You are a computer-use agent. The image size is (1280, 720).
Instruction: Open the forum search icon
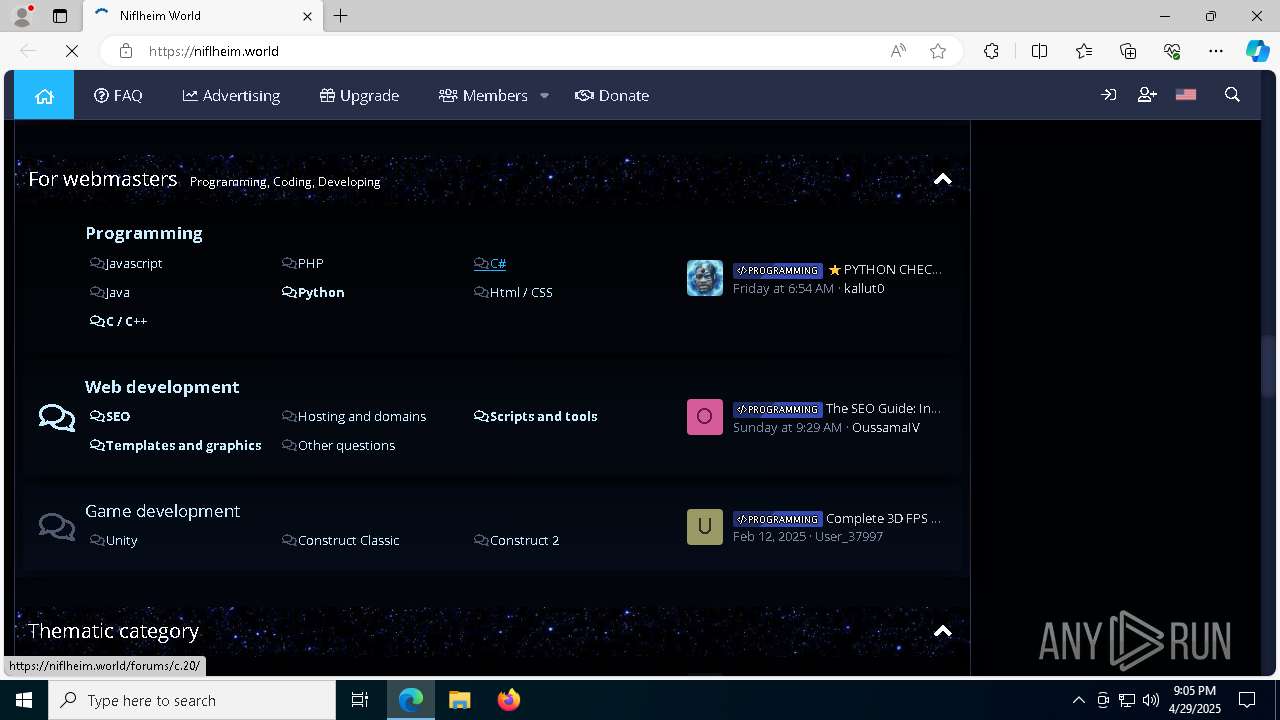(x=1232, y=95)
